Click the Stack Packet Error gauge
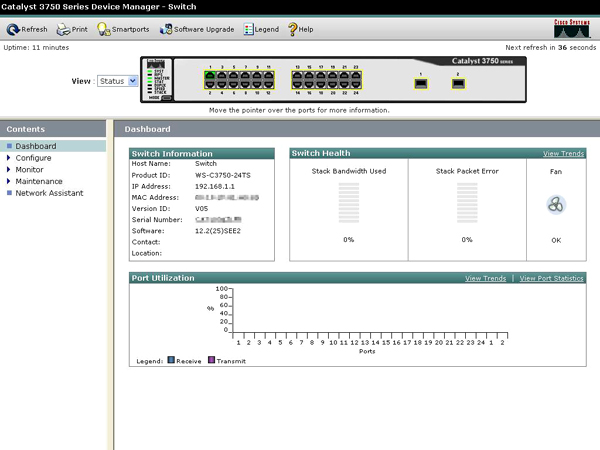Image resolution: width=600 pixels, height=450 pixels. point(467,203)
